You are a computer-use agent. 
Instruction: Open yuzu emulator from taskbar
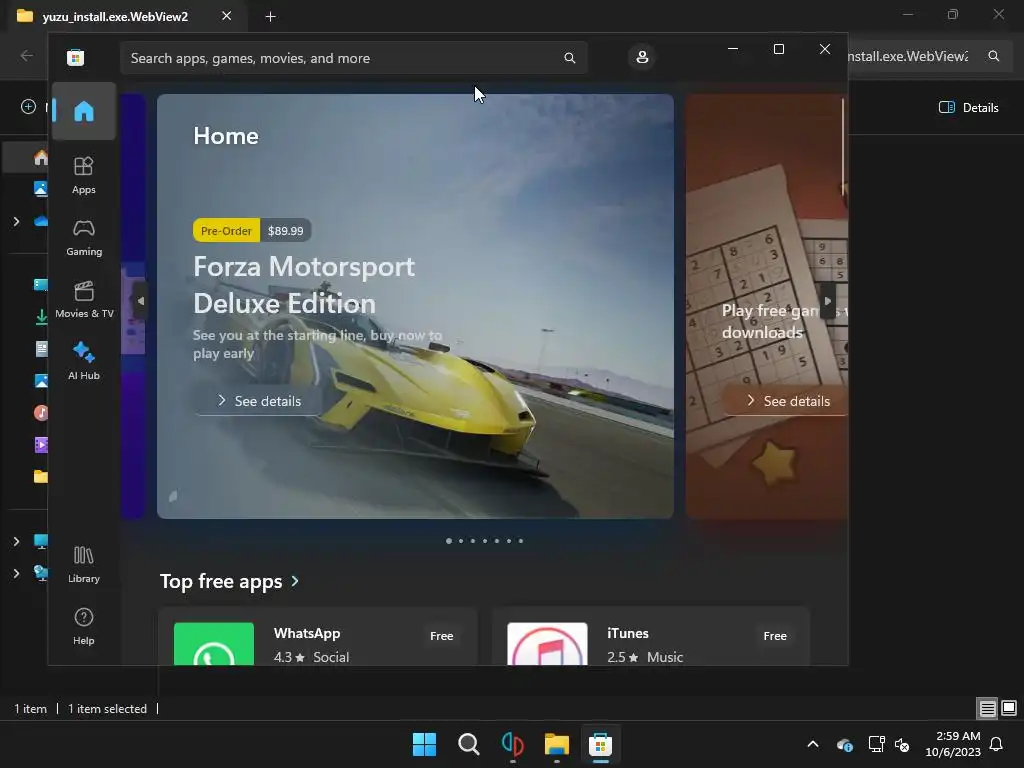coord(513,744)
